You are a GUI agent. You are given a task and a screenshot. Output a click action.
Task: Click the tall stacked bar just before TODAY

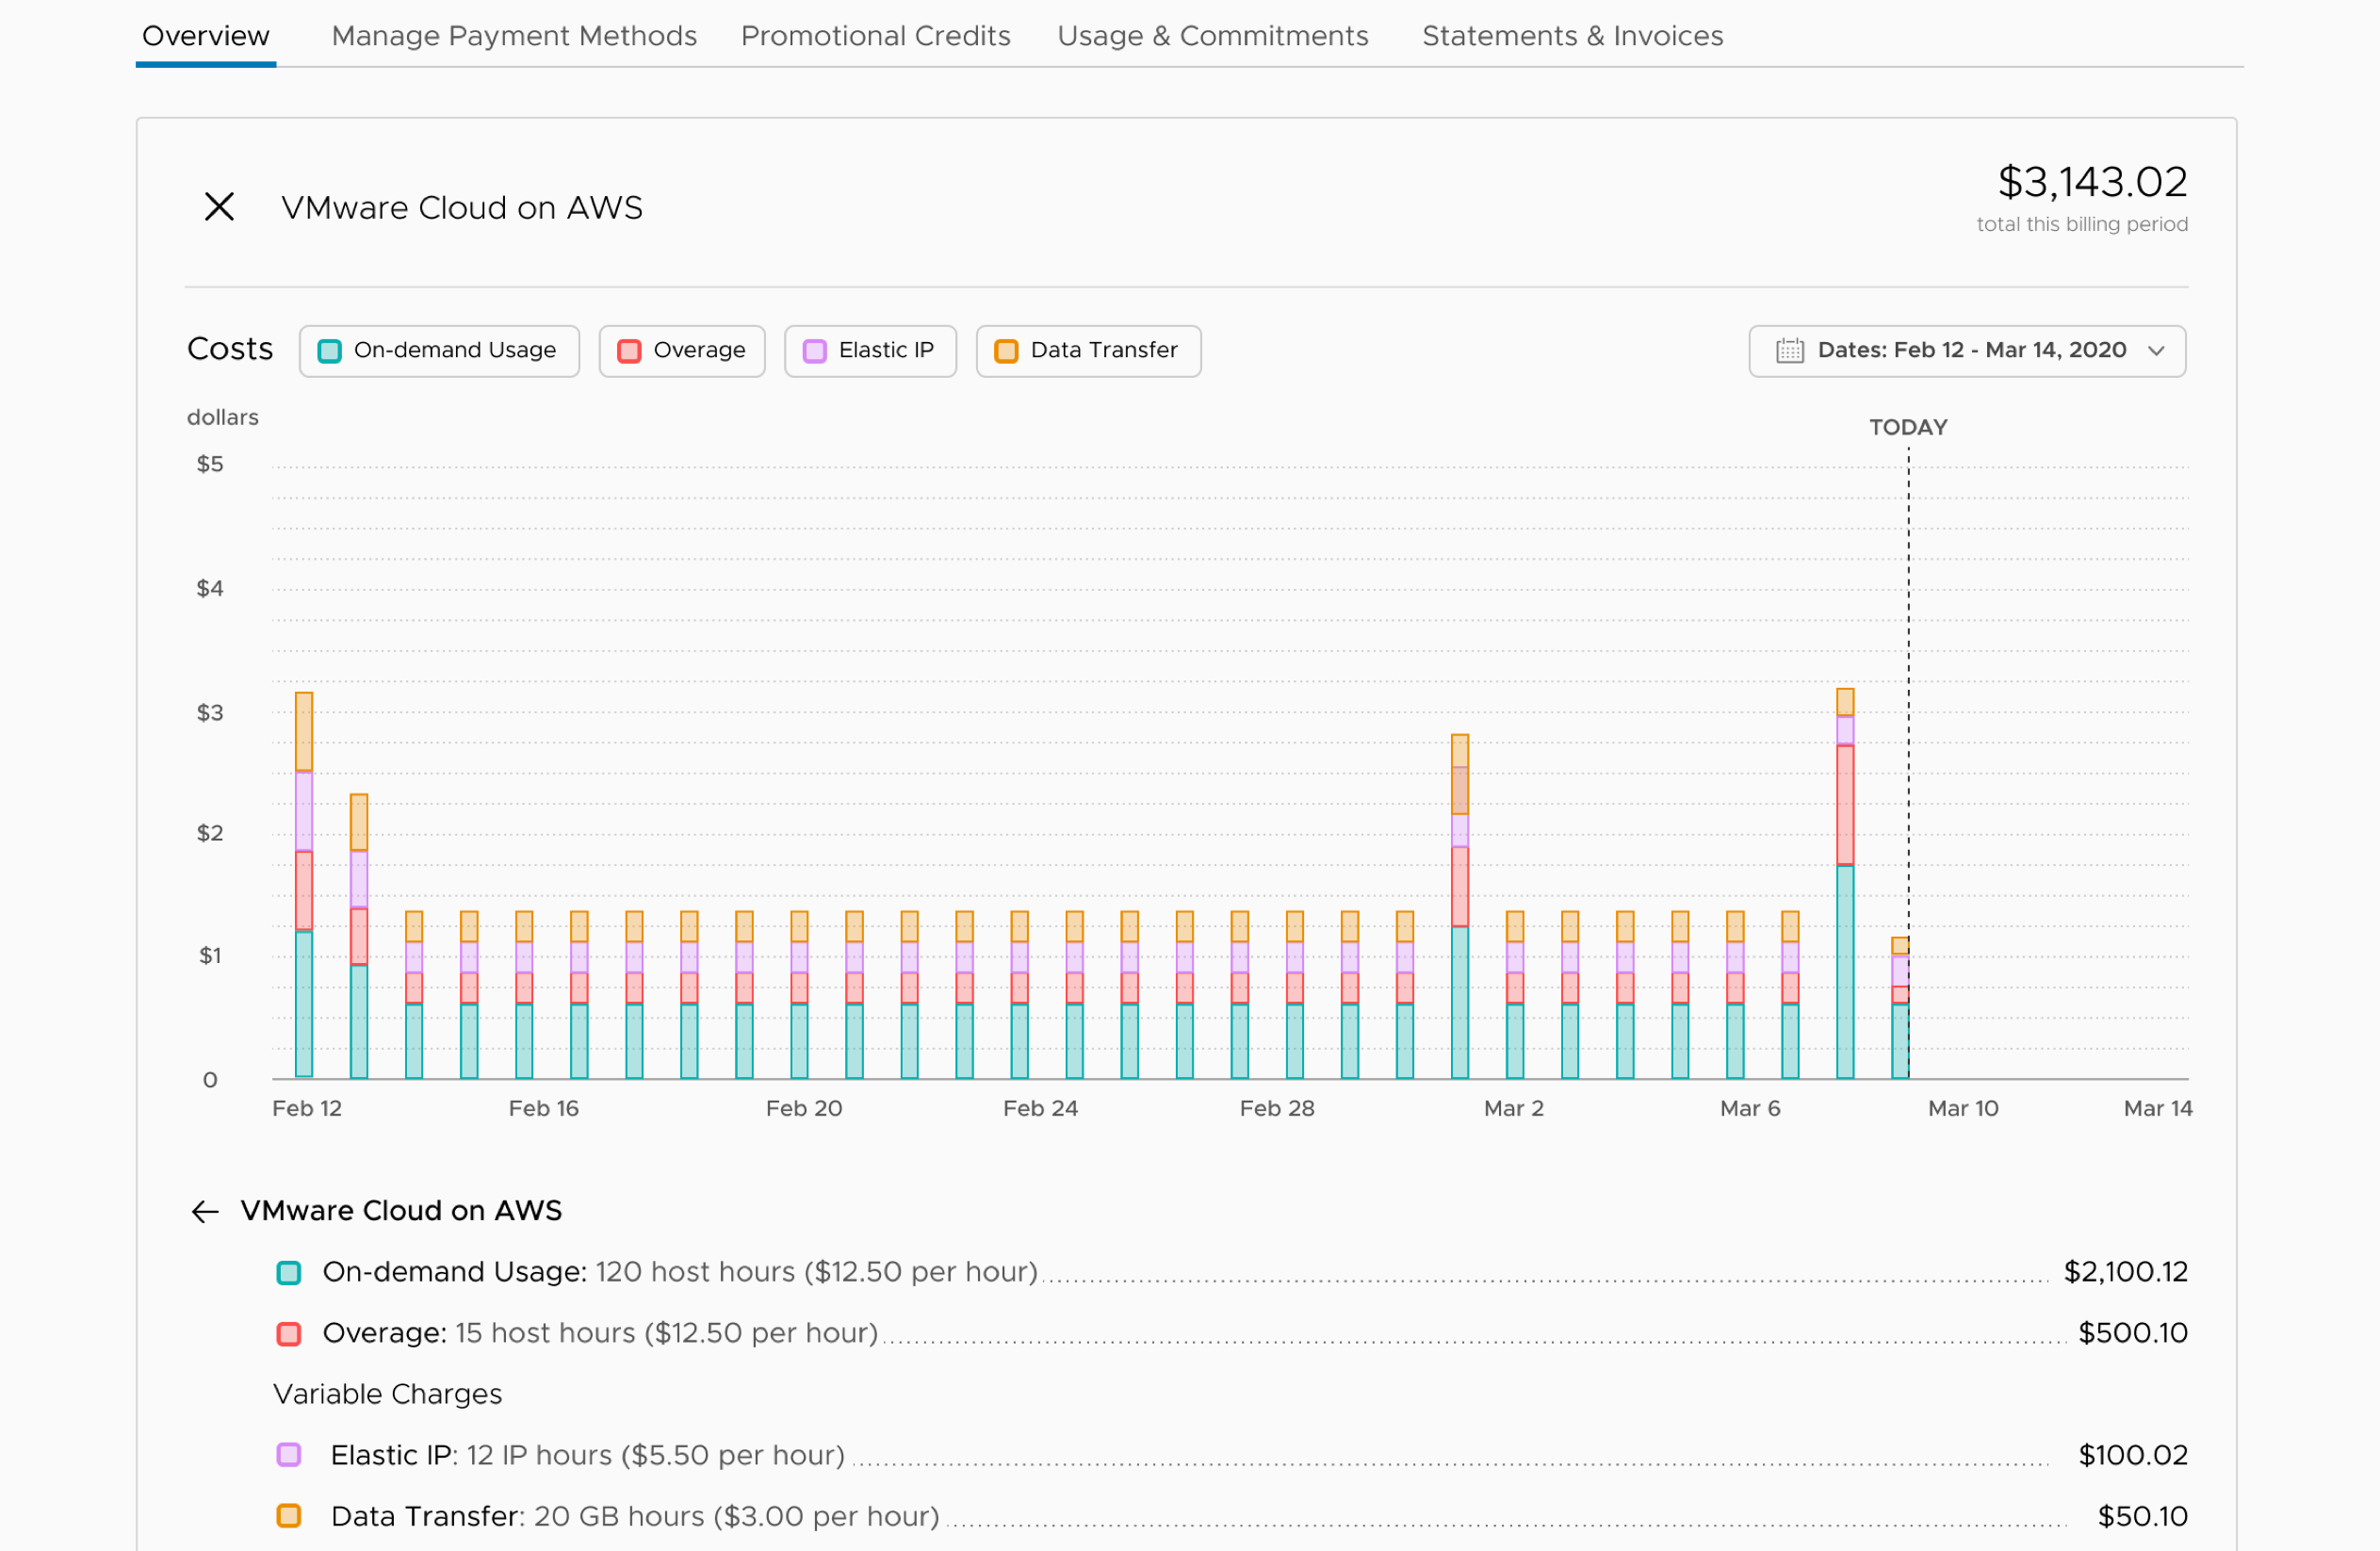click(x=1845, y=883)
